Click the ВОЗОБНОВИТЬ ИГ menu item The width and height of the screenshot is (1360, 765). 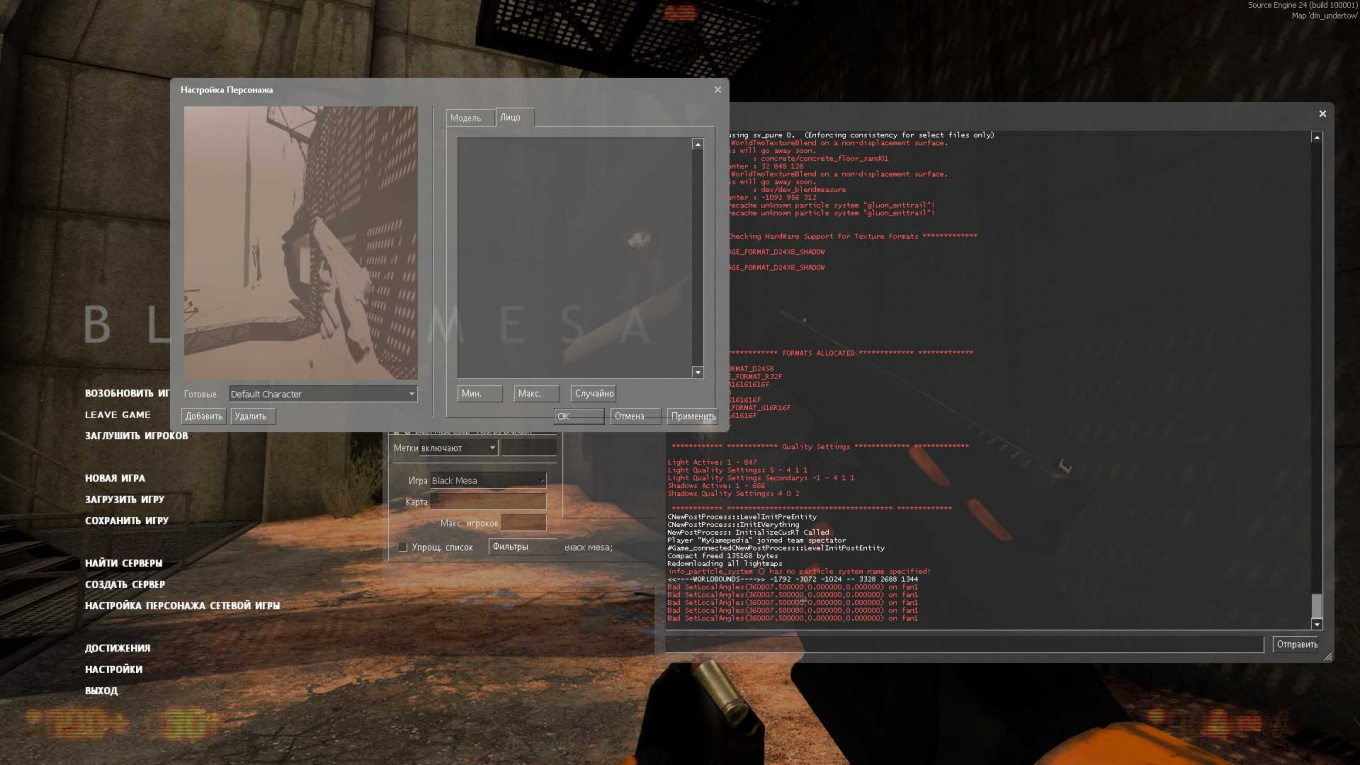(127, 393)
